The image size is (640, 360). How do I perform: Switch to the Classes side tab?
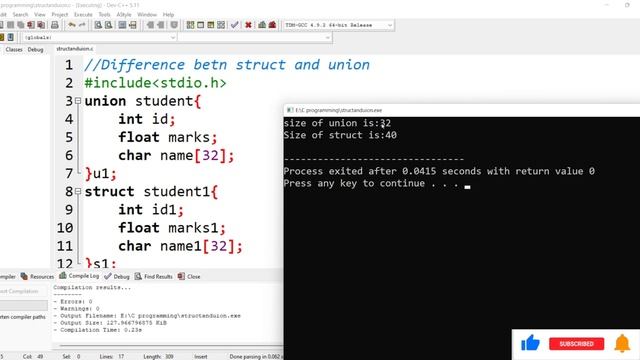[x=14, y=49]
